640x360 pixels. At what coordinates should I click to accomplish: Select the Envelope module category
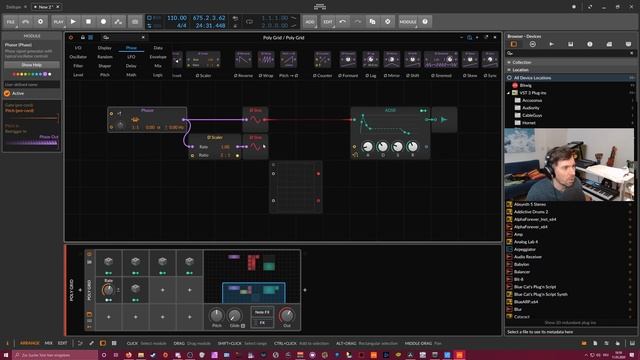point(158,57)
